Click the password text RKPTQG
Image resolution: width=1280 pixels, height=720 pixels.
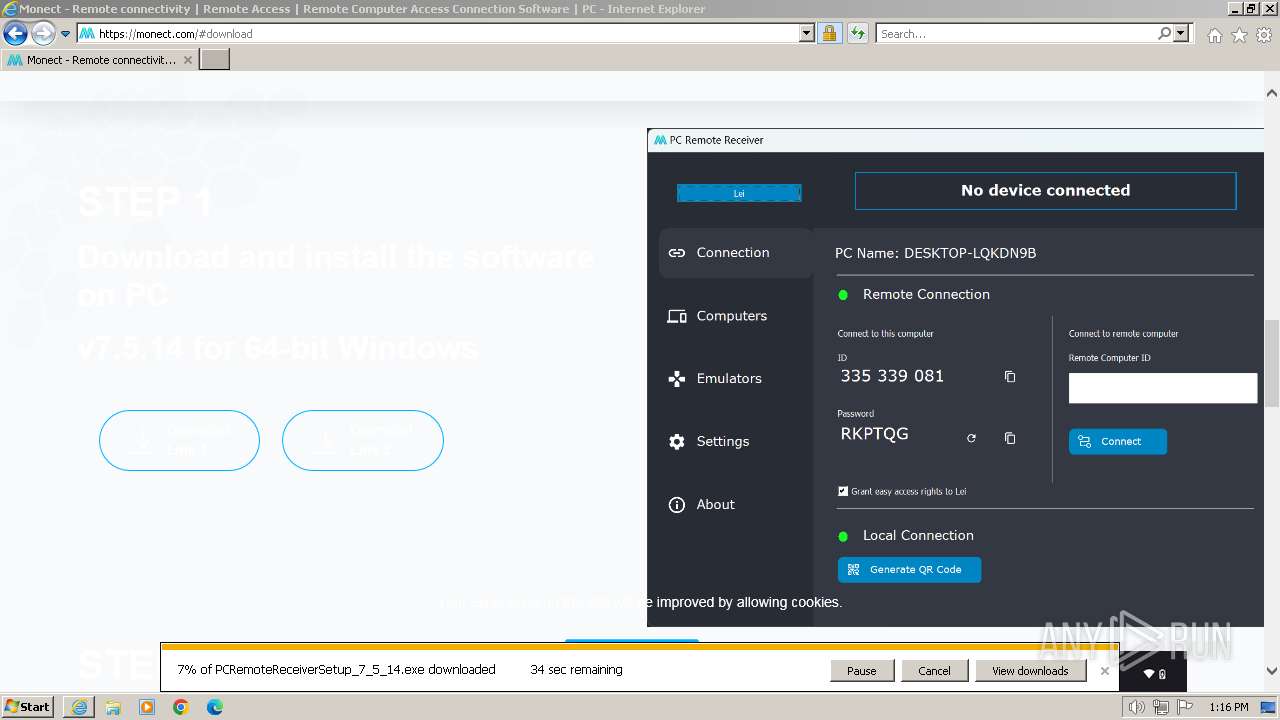click(x=874, y=434)
